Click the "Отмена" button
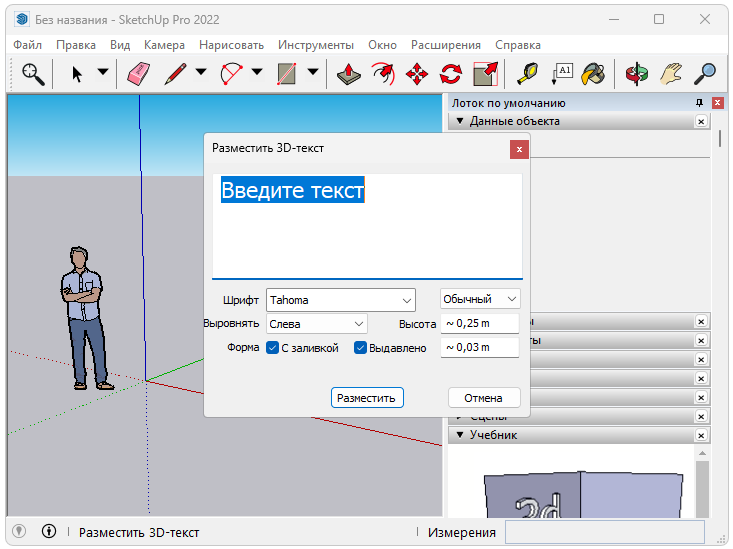Screen dimensions: 733x549 tap(483, 398)
